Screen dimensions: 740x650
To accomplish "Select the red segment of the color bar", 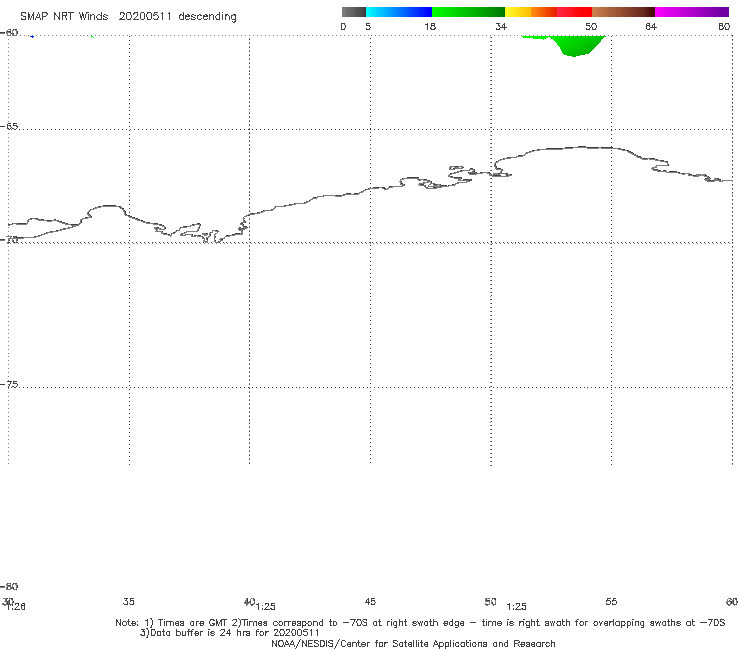I will (574, 12).
